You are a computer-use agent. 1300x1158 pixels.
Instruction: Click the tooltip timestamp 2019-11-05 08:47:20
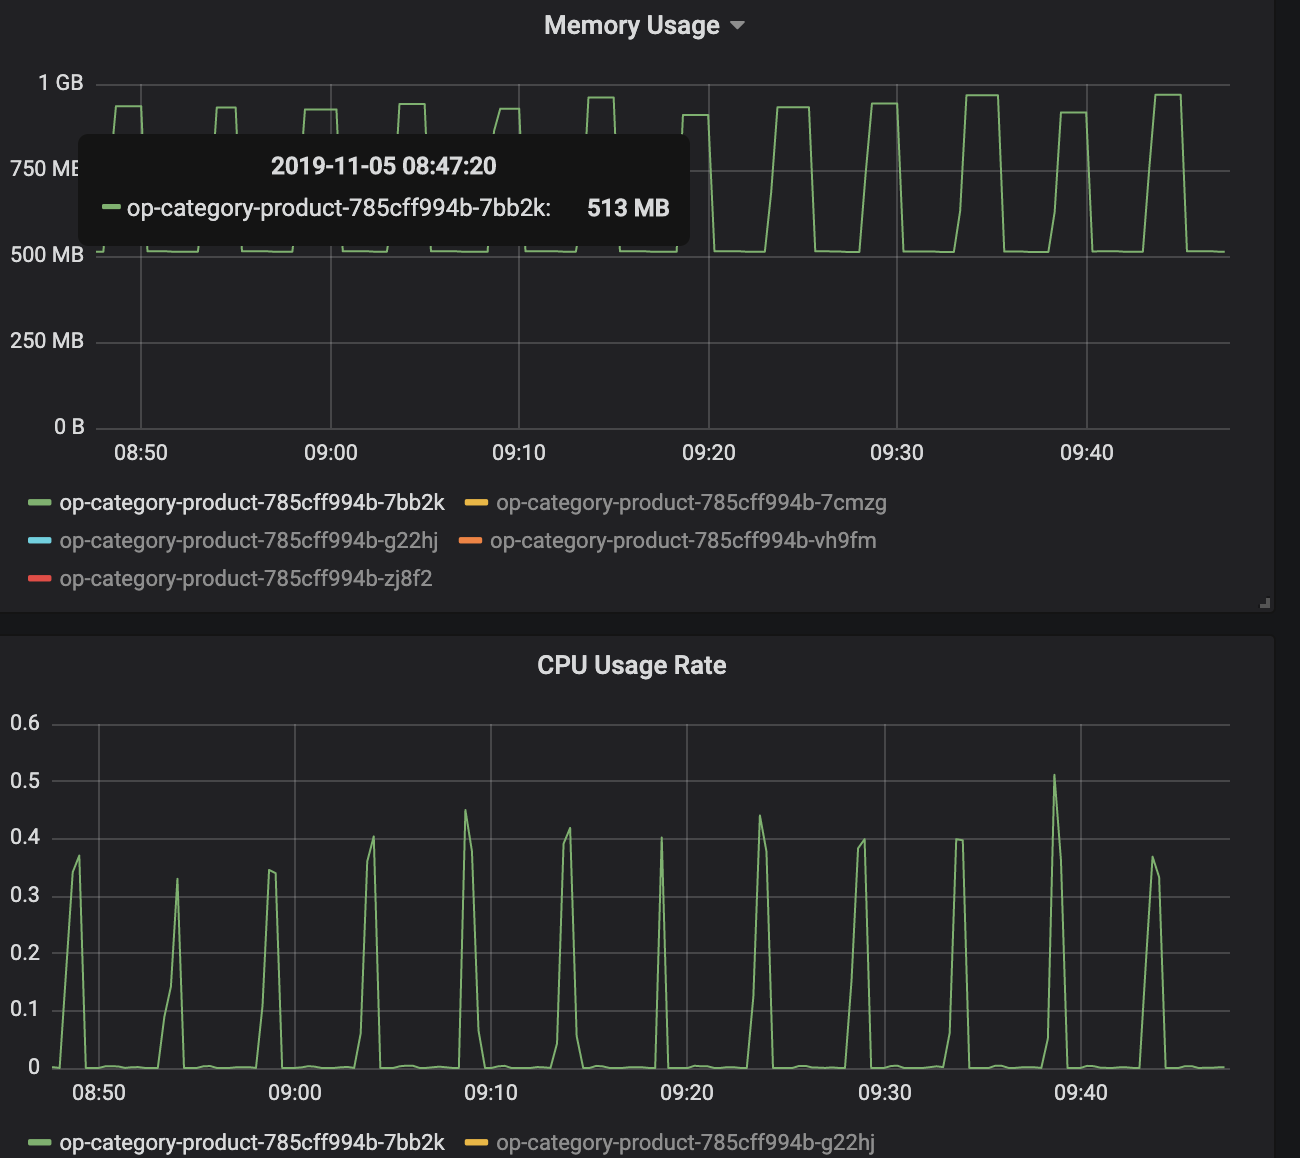[x=384, y=166]
